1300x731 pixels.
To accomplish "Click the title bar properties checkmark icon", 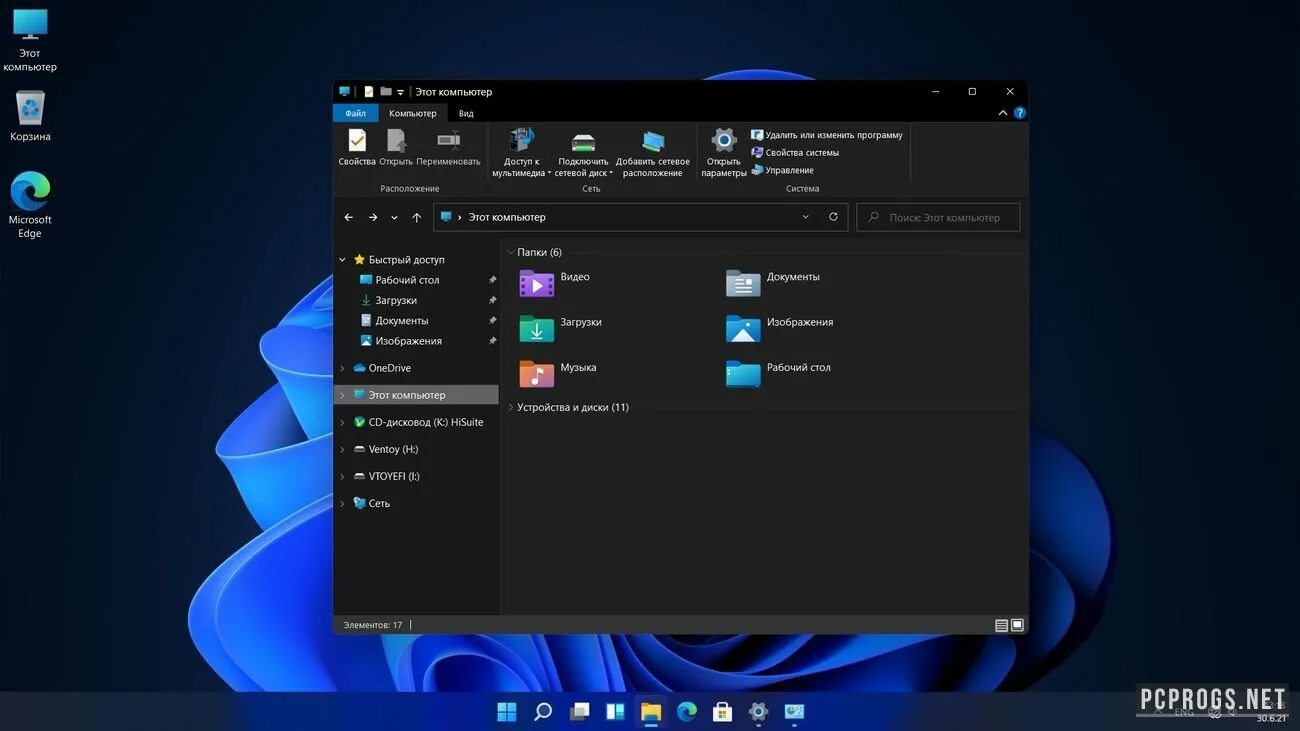I will click(x=368, y=92).
